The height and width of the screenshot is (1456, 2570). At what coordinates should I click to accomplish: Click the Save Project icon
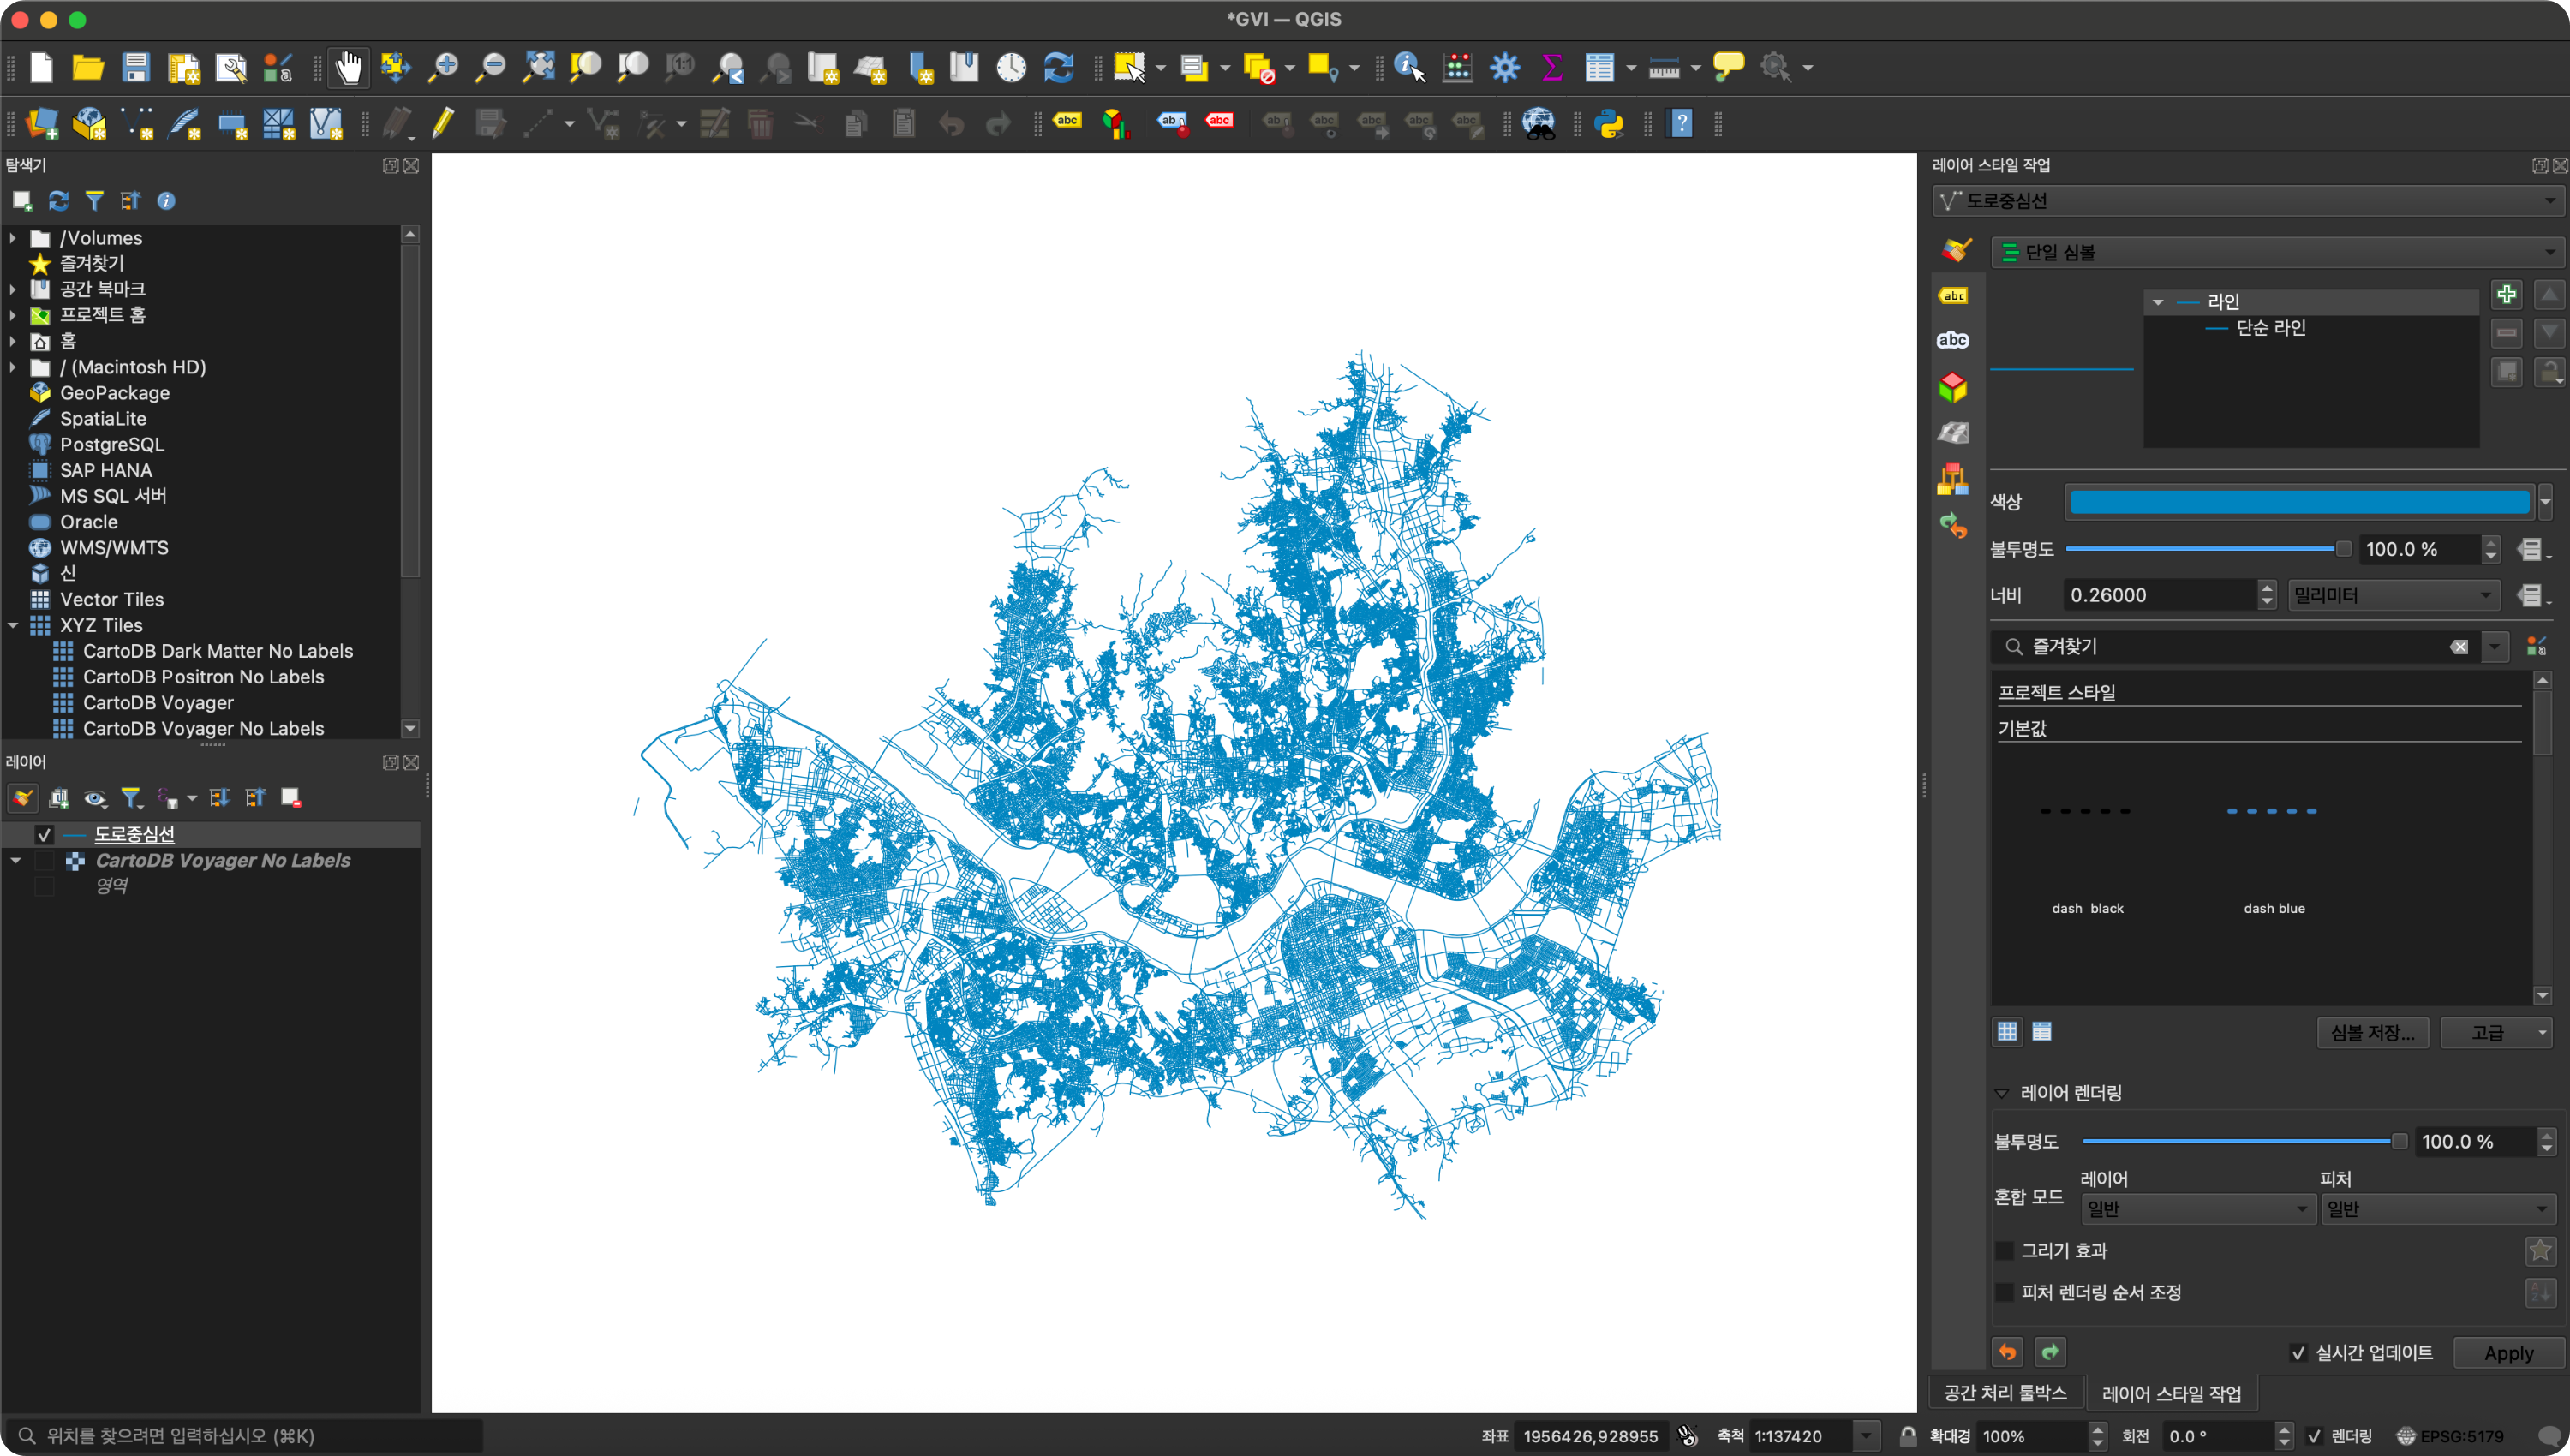(135, 68)
